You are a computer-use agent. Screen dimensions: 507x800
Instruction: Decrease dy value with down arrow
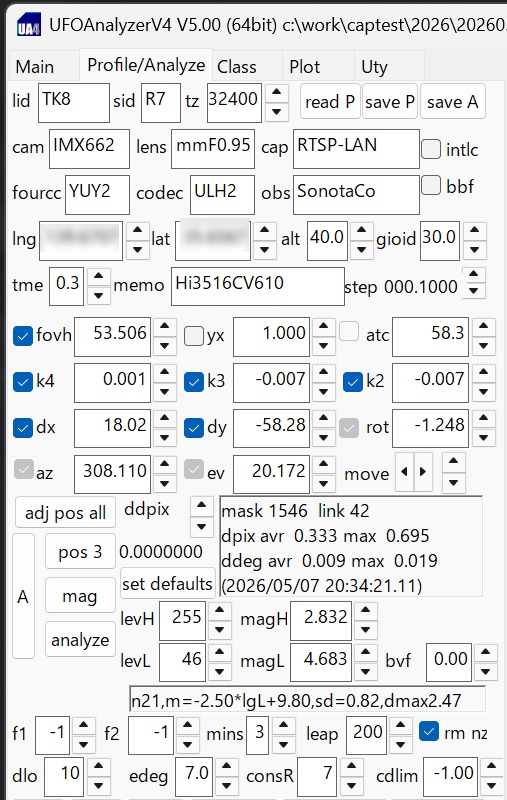click(323, 437)
